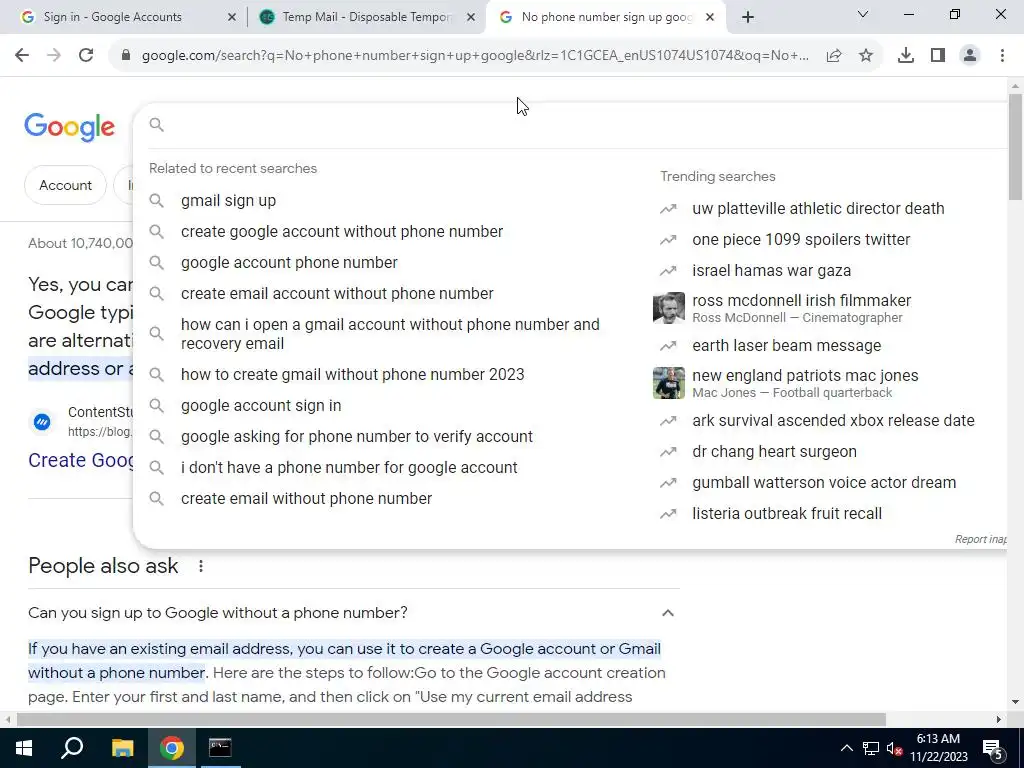This screenshot has height=768, width=1024.
Task: Open trending 'one piece 1099 spoilers twitter'
Action: point(801,240)
